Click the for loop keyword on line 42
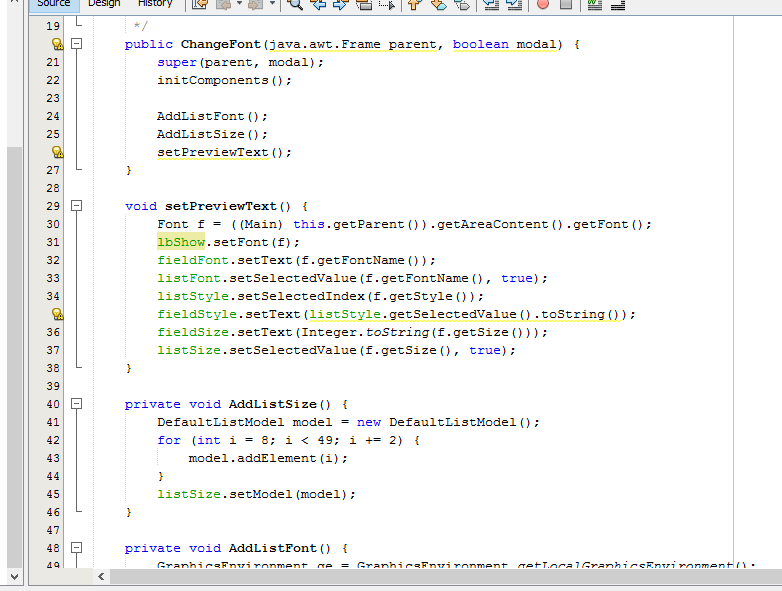782x591 pixels. pos(169,440)
